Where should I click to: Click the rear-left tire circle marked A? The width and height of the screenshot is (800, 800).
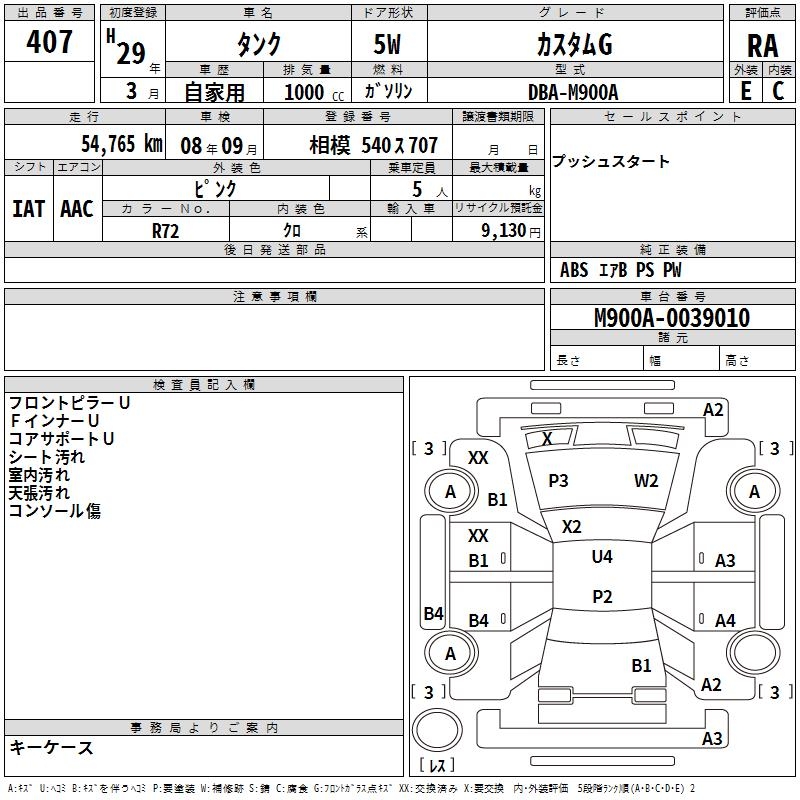tap(451, 653)
